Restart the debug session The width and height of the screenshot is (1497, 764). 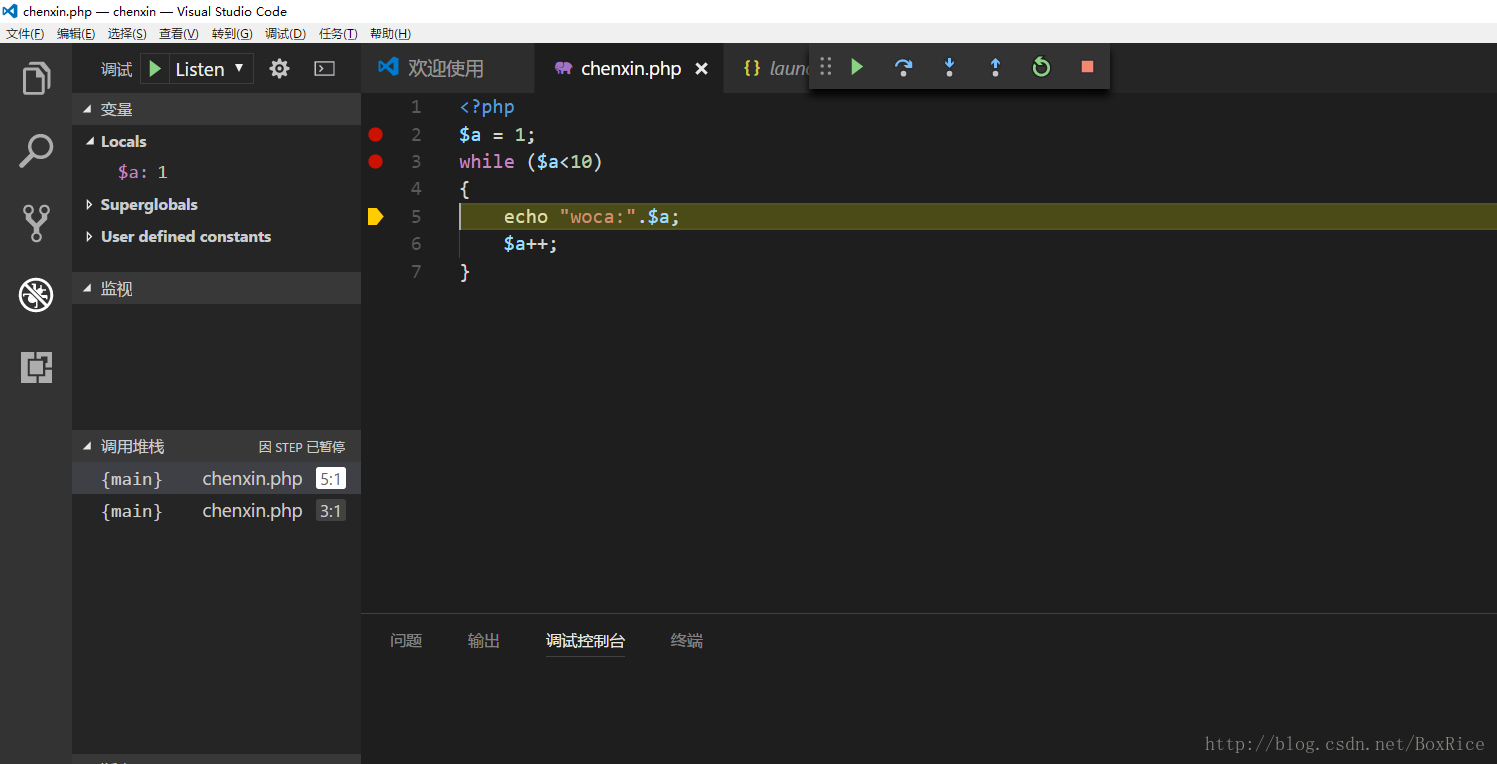coord(1041,67)
